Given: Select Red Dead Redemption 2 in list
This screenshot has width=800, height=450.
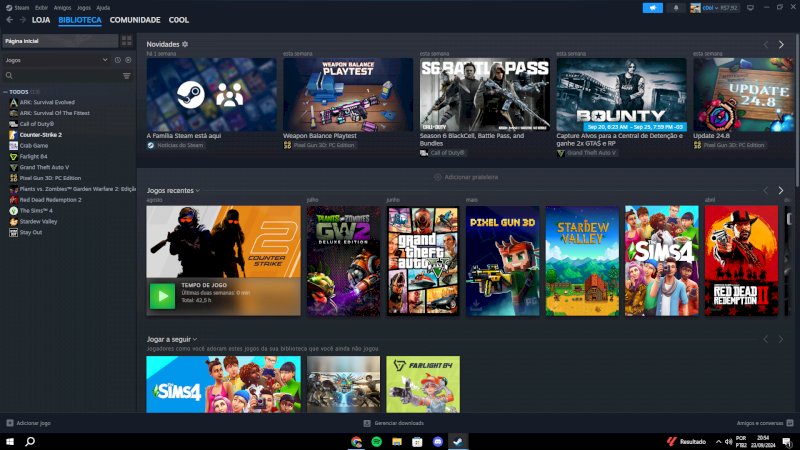Looking at the screenshot, I should (51, 200).
